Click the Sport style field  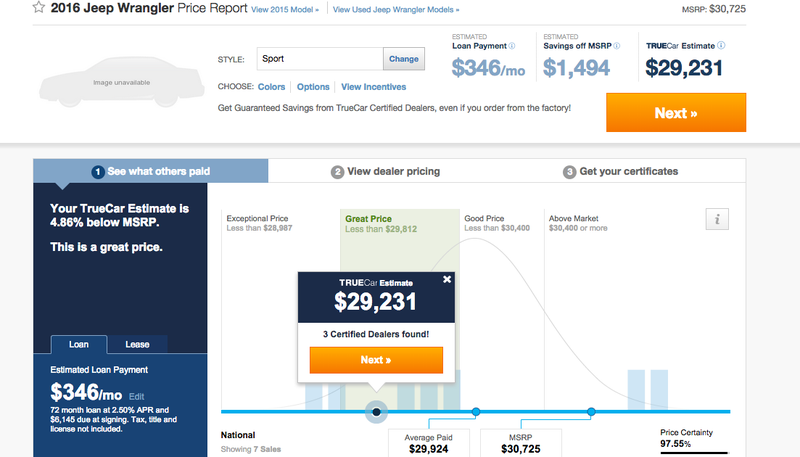[320, 59]
